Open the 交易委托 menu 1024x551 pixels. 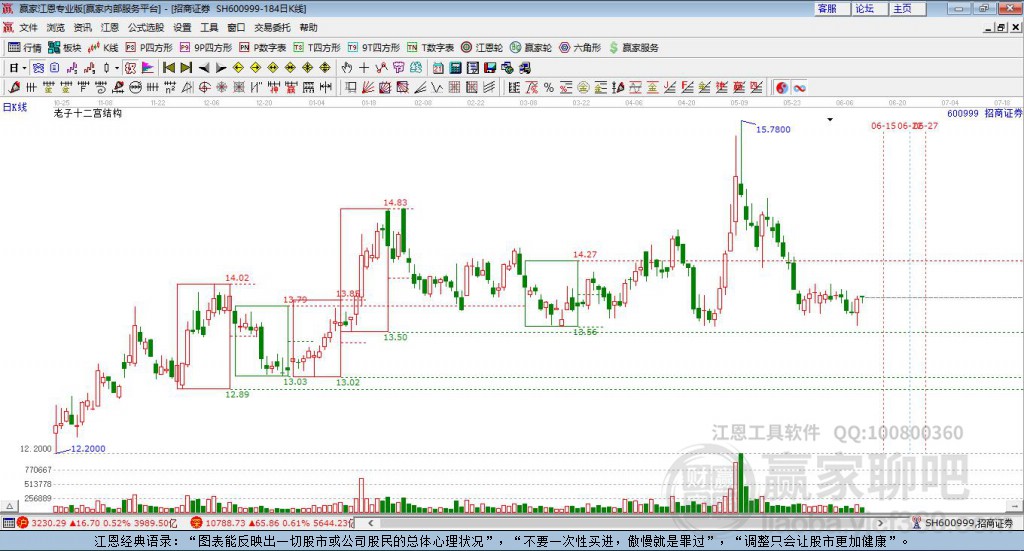coord(272,27)
